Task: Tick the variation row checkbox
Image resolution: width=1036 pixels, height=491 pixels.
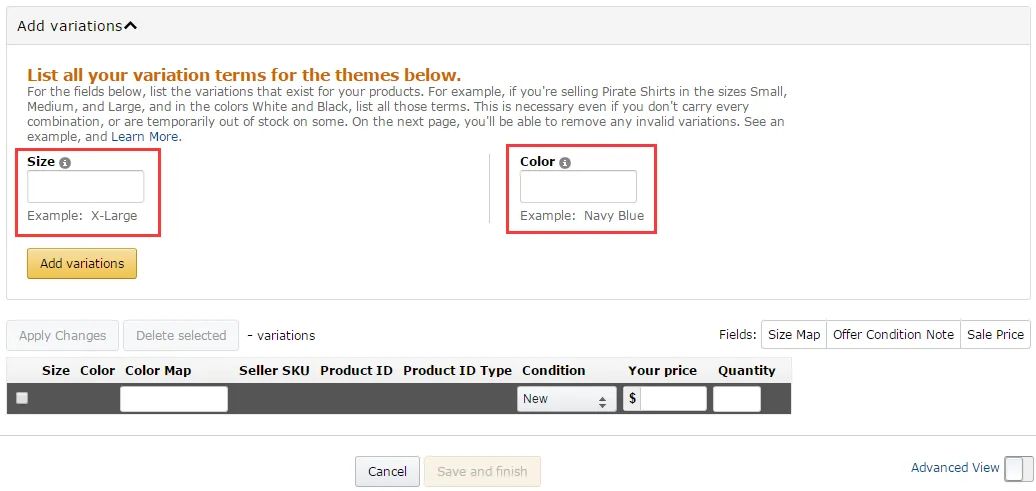Action: tap(22, 398)
